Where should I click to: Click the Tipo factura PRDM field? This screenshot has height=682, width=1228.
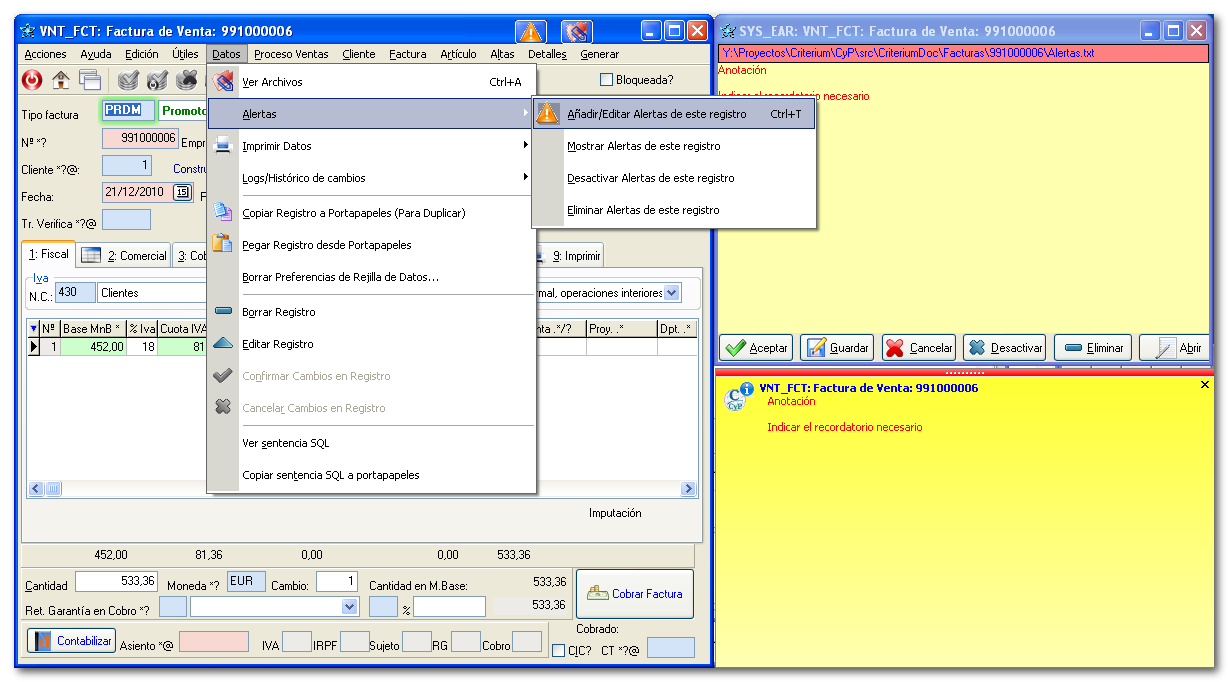pyautogui.click(x=127, y=110)
